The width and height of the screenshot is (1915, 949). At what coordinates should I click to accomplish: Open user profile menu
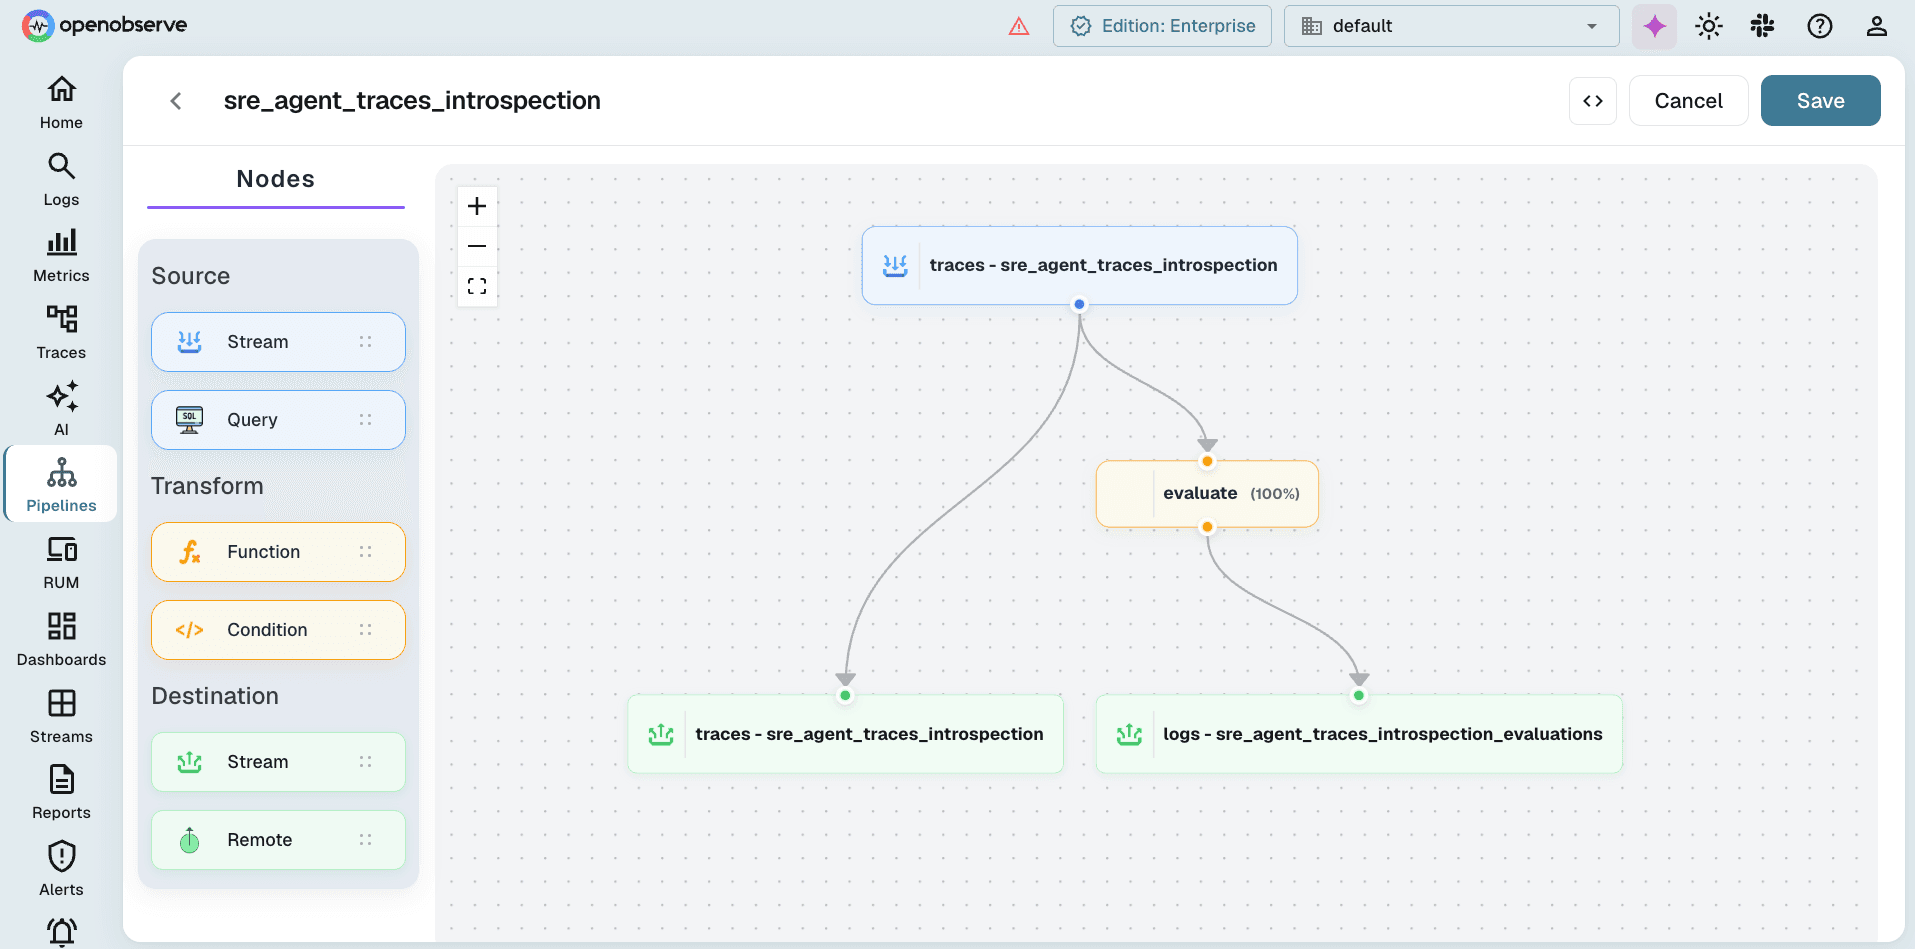pyautogui.click(x=1877, y=26)
